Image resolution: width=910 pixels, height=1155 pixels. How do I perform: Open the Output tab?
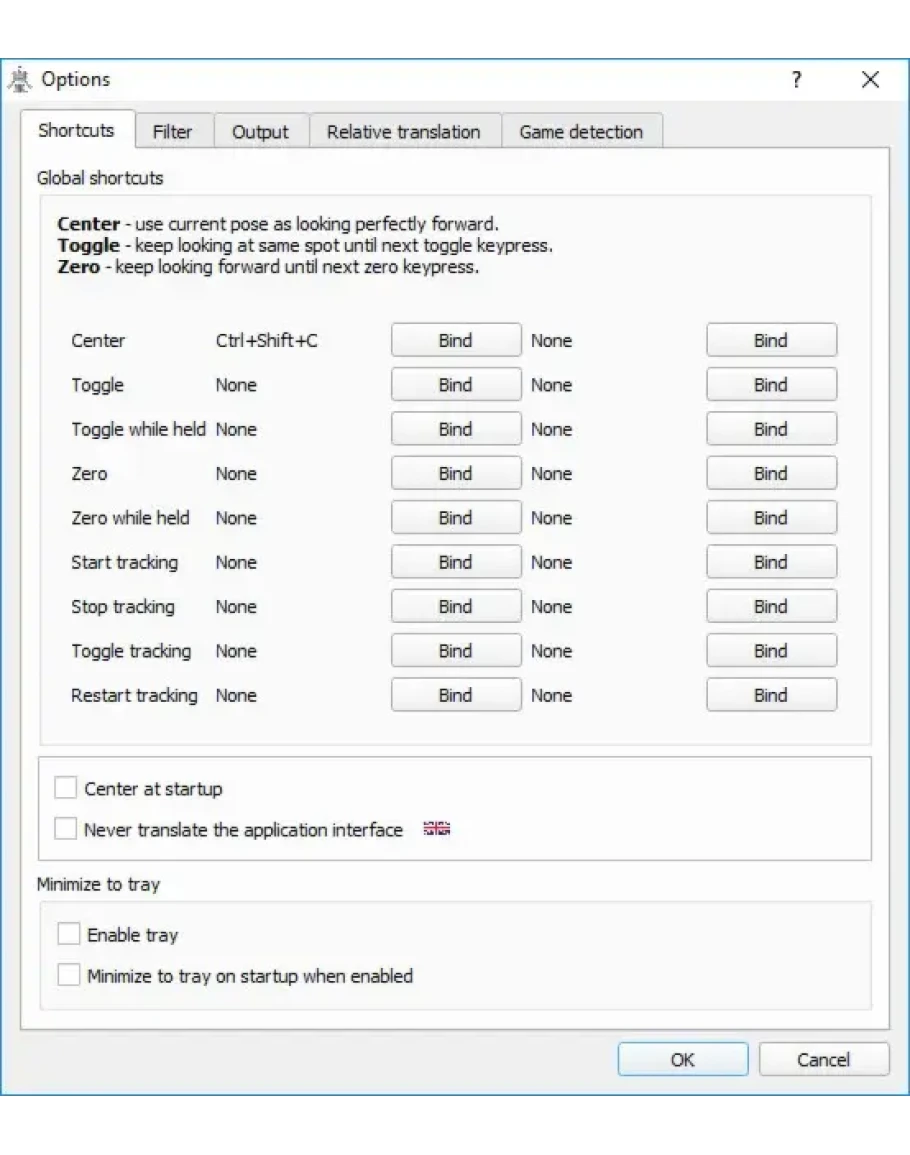click(x=260, y=132)
